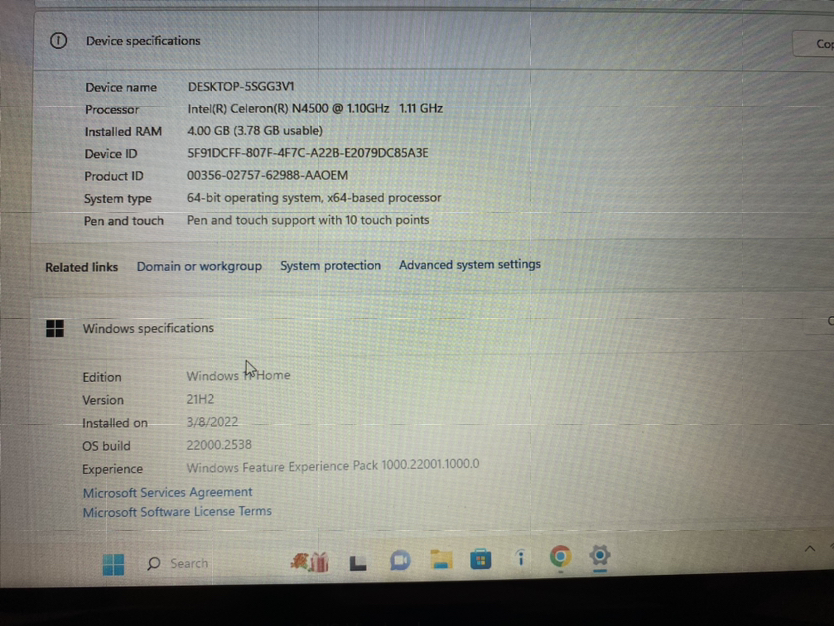
Task: Select installed on date 3/8/2022
Action: click(x=212, y=422)
